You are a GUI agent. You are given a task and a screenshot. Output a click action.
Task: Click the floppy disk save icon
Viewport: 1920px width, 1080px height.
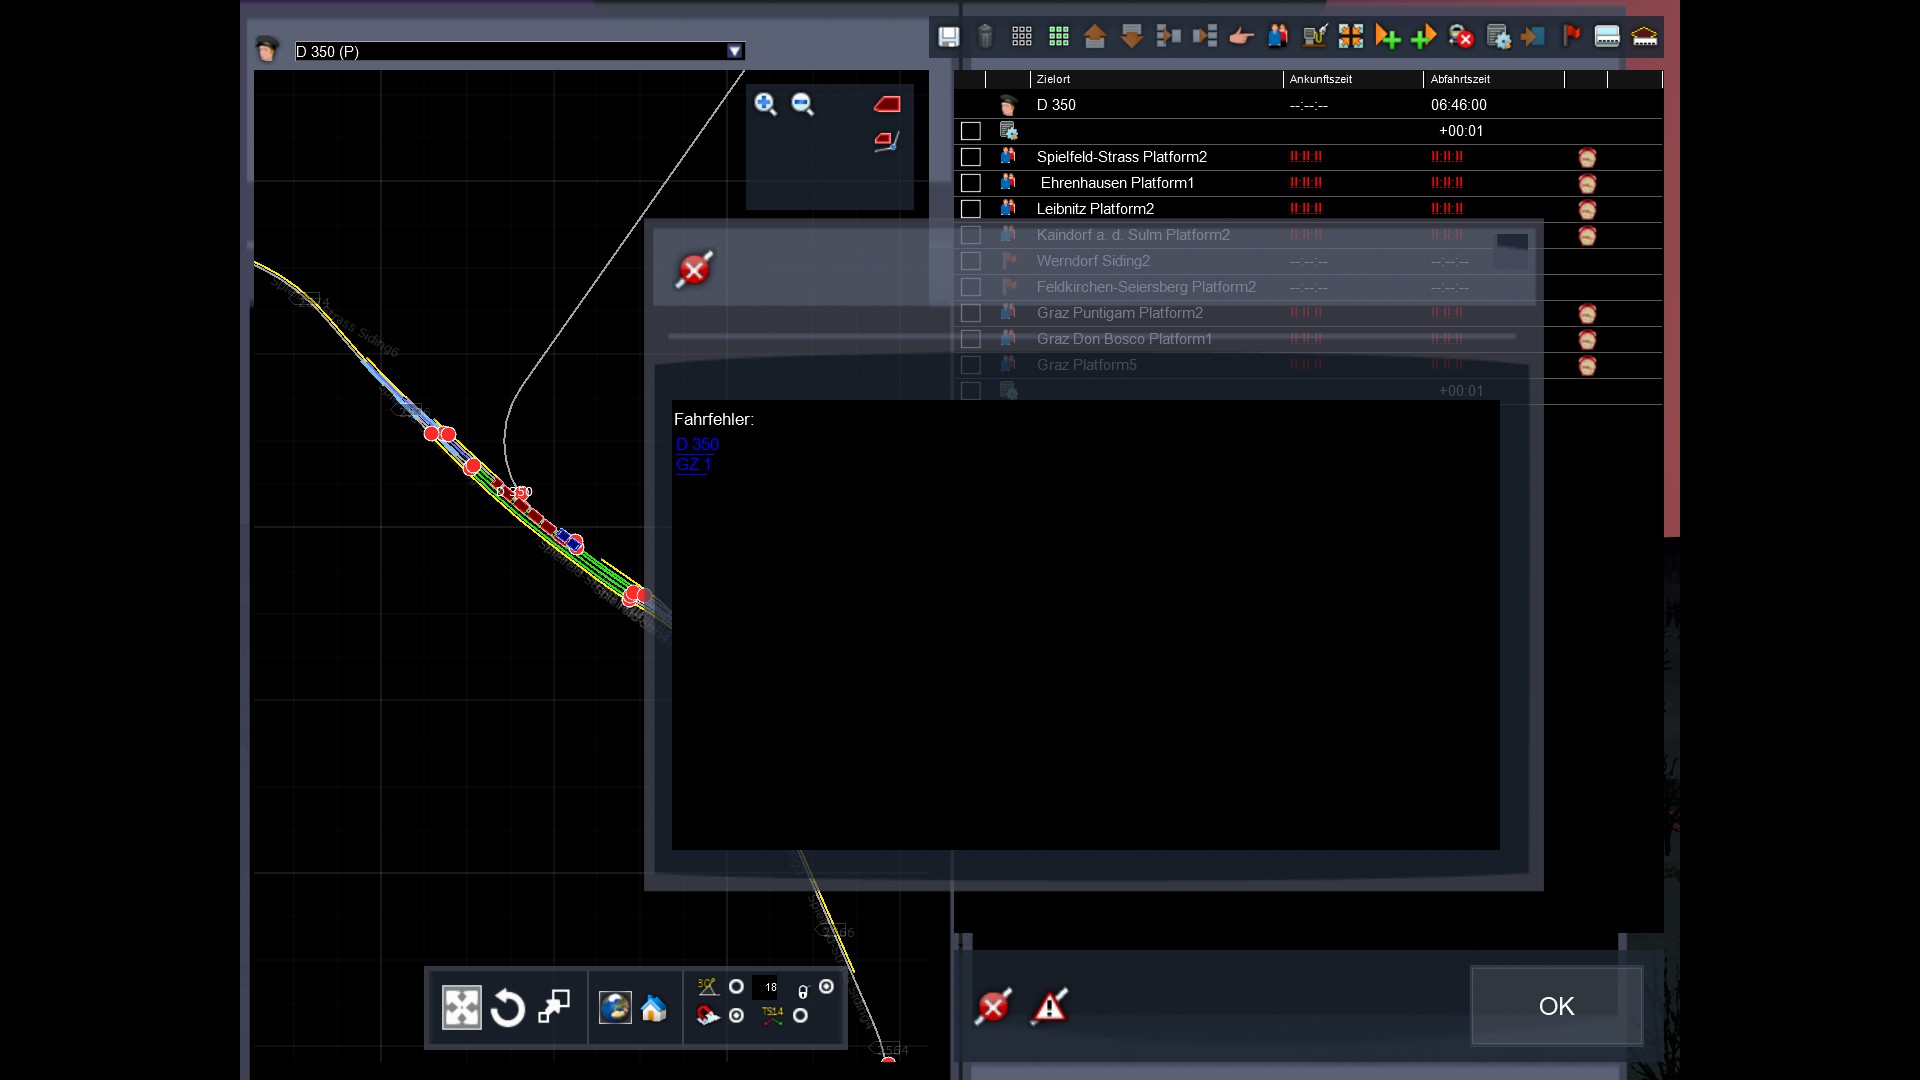948,37
